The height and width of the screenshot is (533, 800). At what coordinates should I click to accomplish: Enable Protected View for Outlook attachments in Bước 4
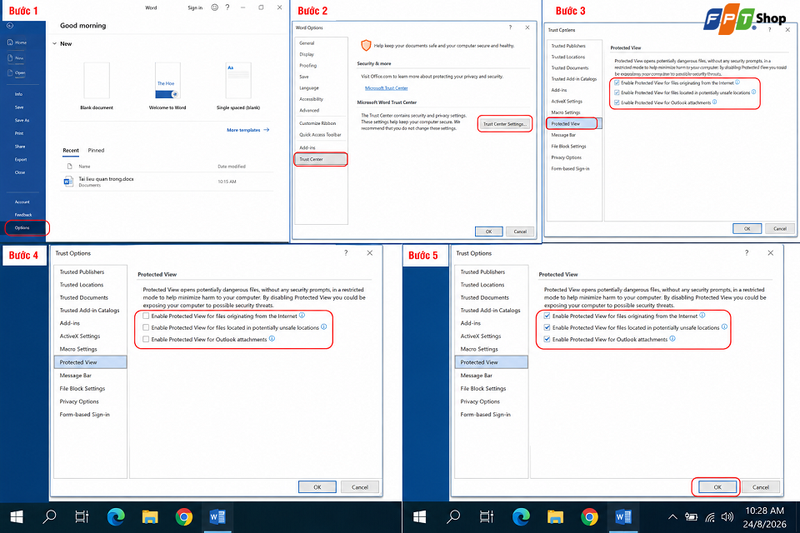click(146, 339)
